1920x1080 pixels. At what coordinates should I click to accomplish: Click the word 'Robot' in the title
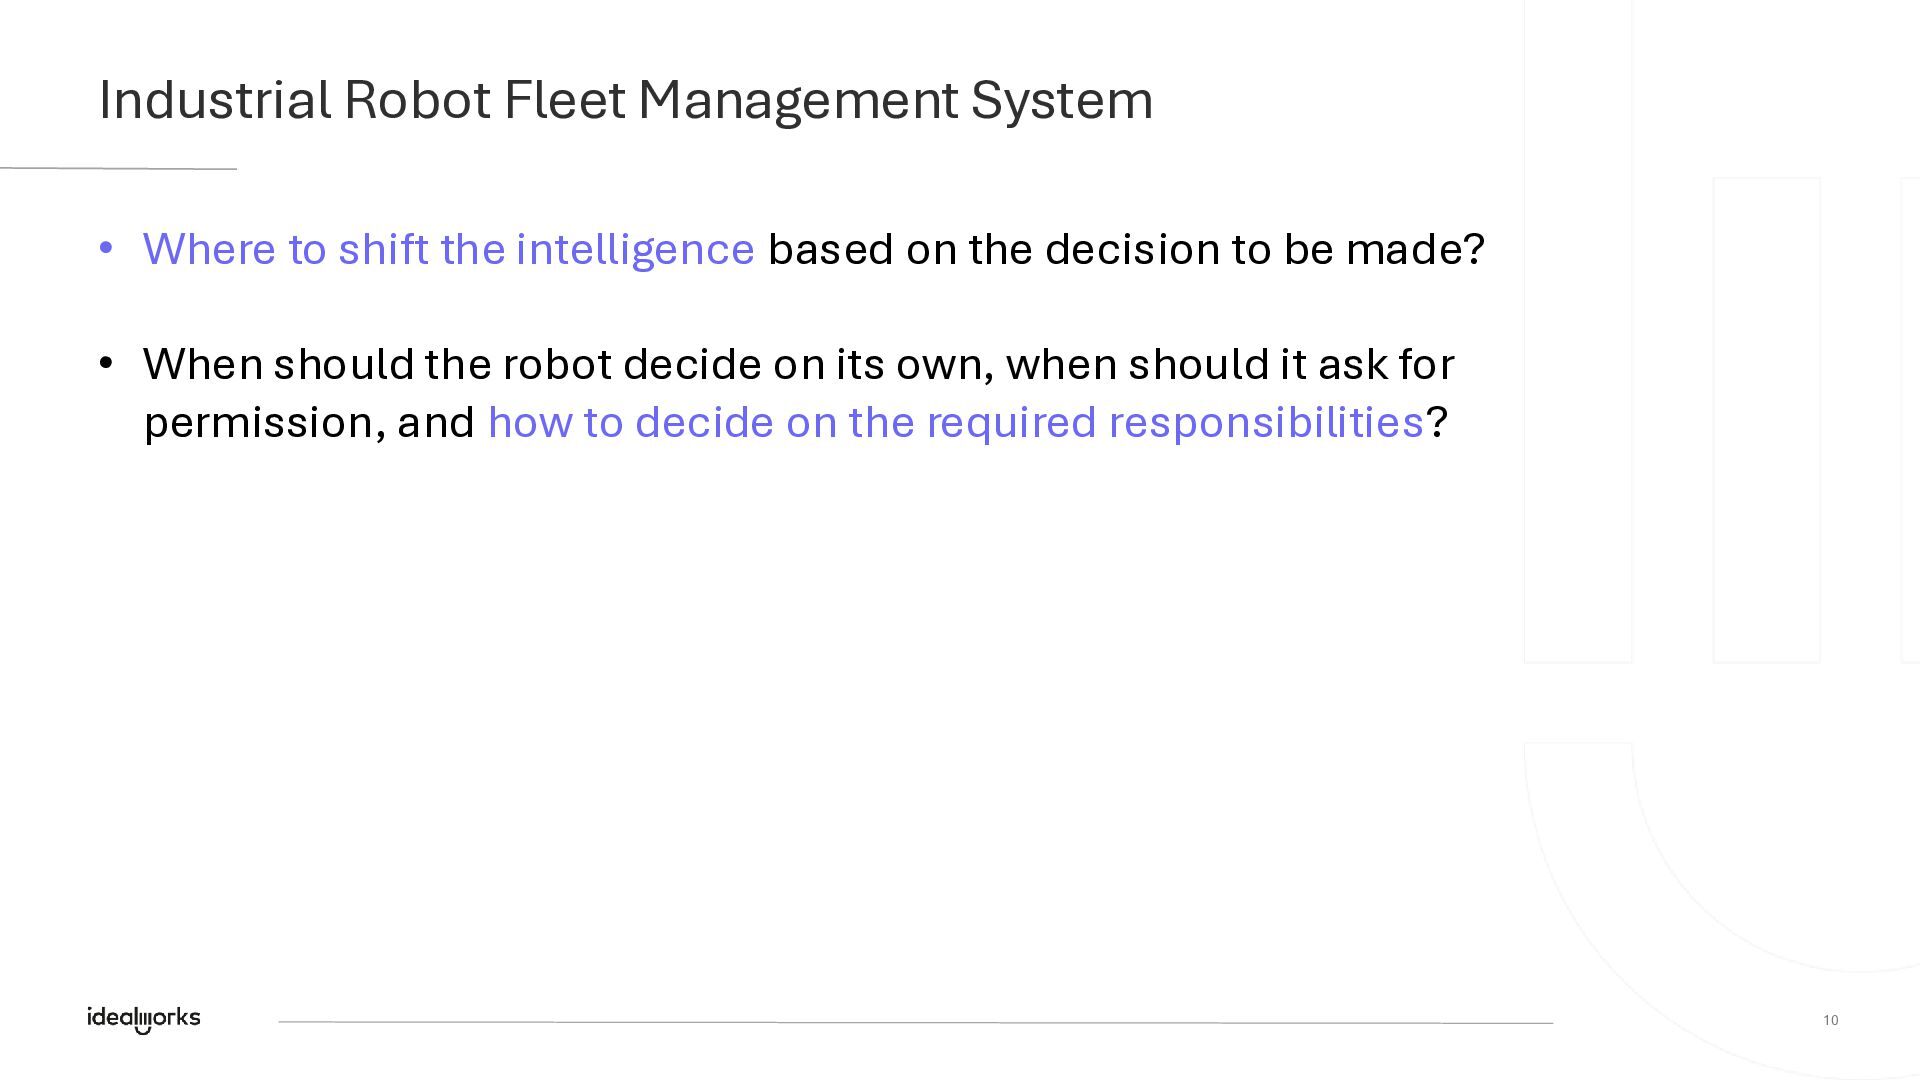417,100
